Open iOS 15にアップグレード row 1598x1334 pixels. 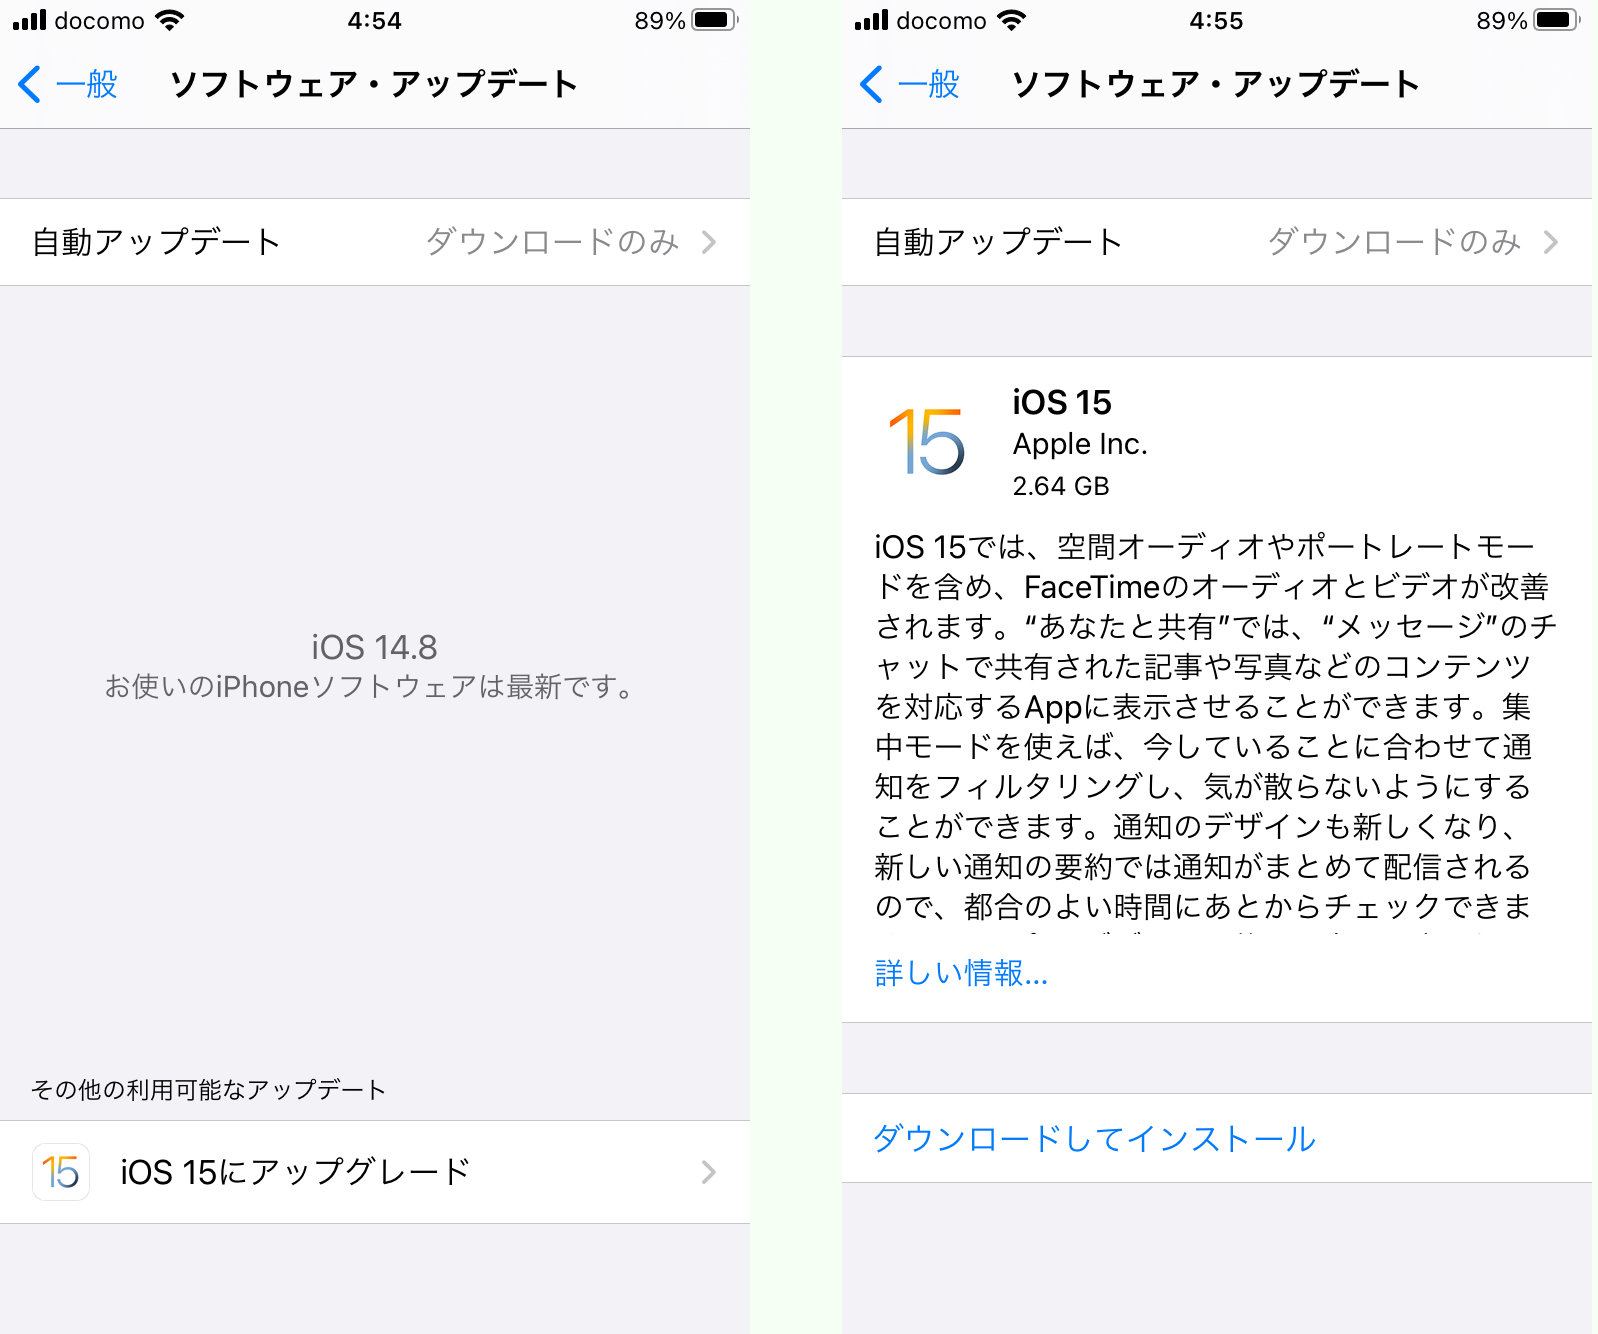coord(375,1172)
